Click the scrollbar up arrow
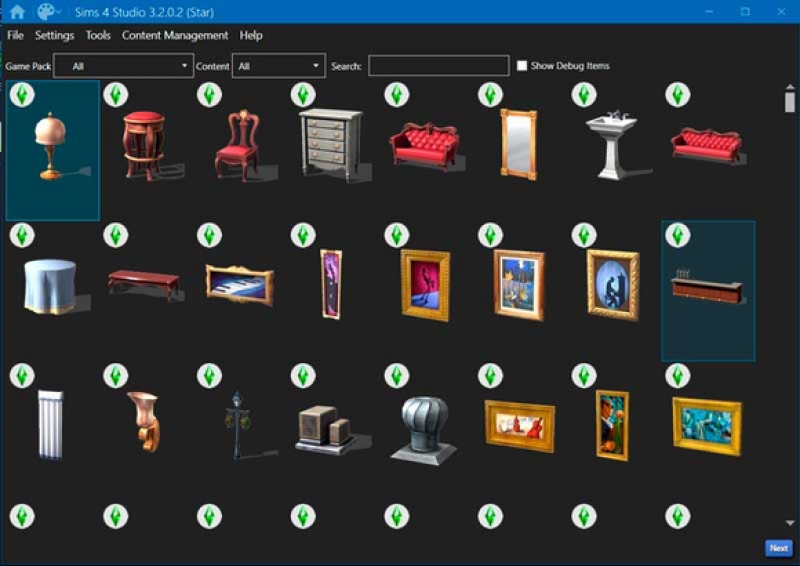Screen dimensions: 800x566 [x=790, y=87]
